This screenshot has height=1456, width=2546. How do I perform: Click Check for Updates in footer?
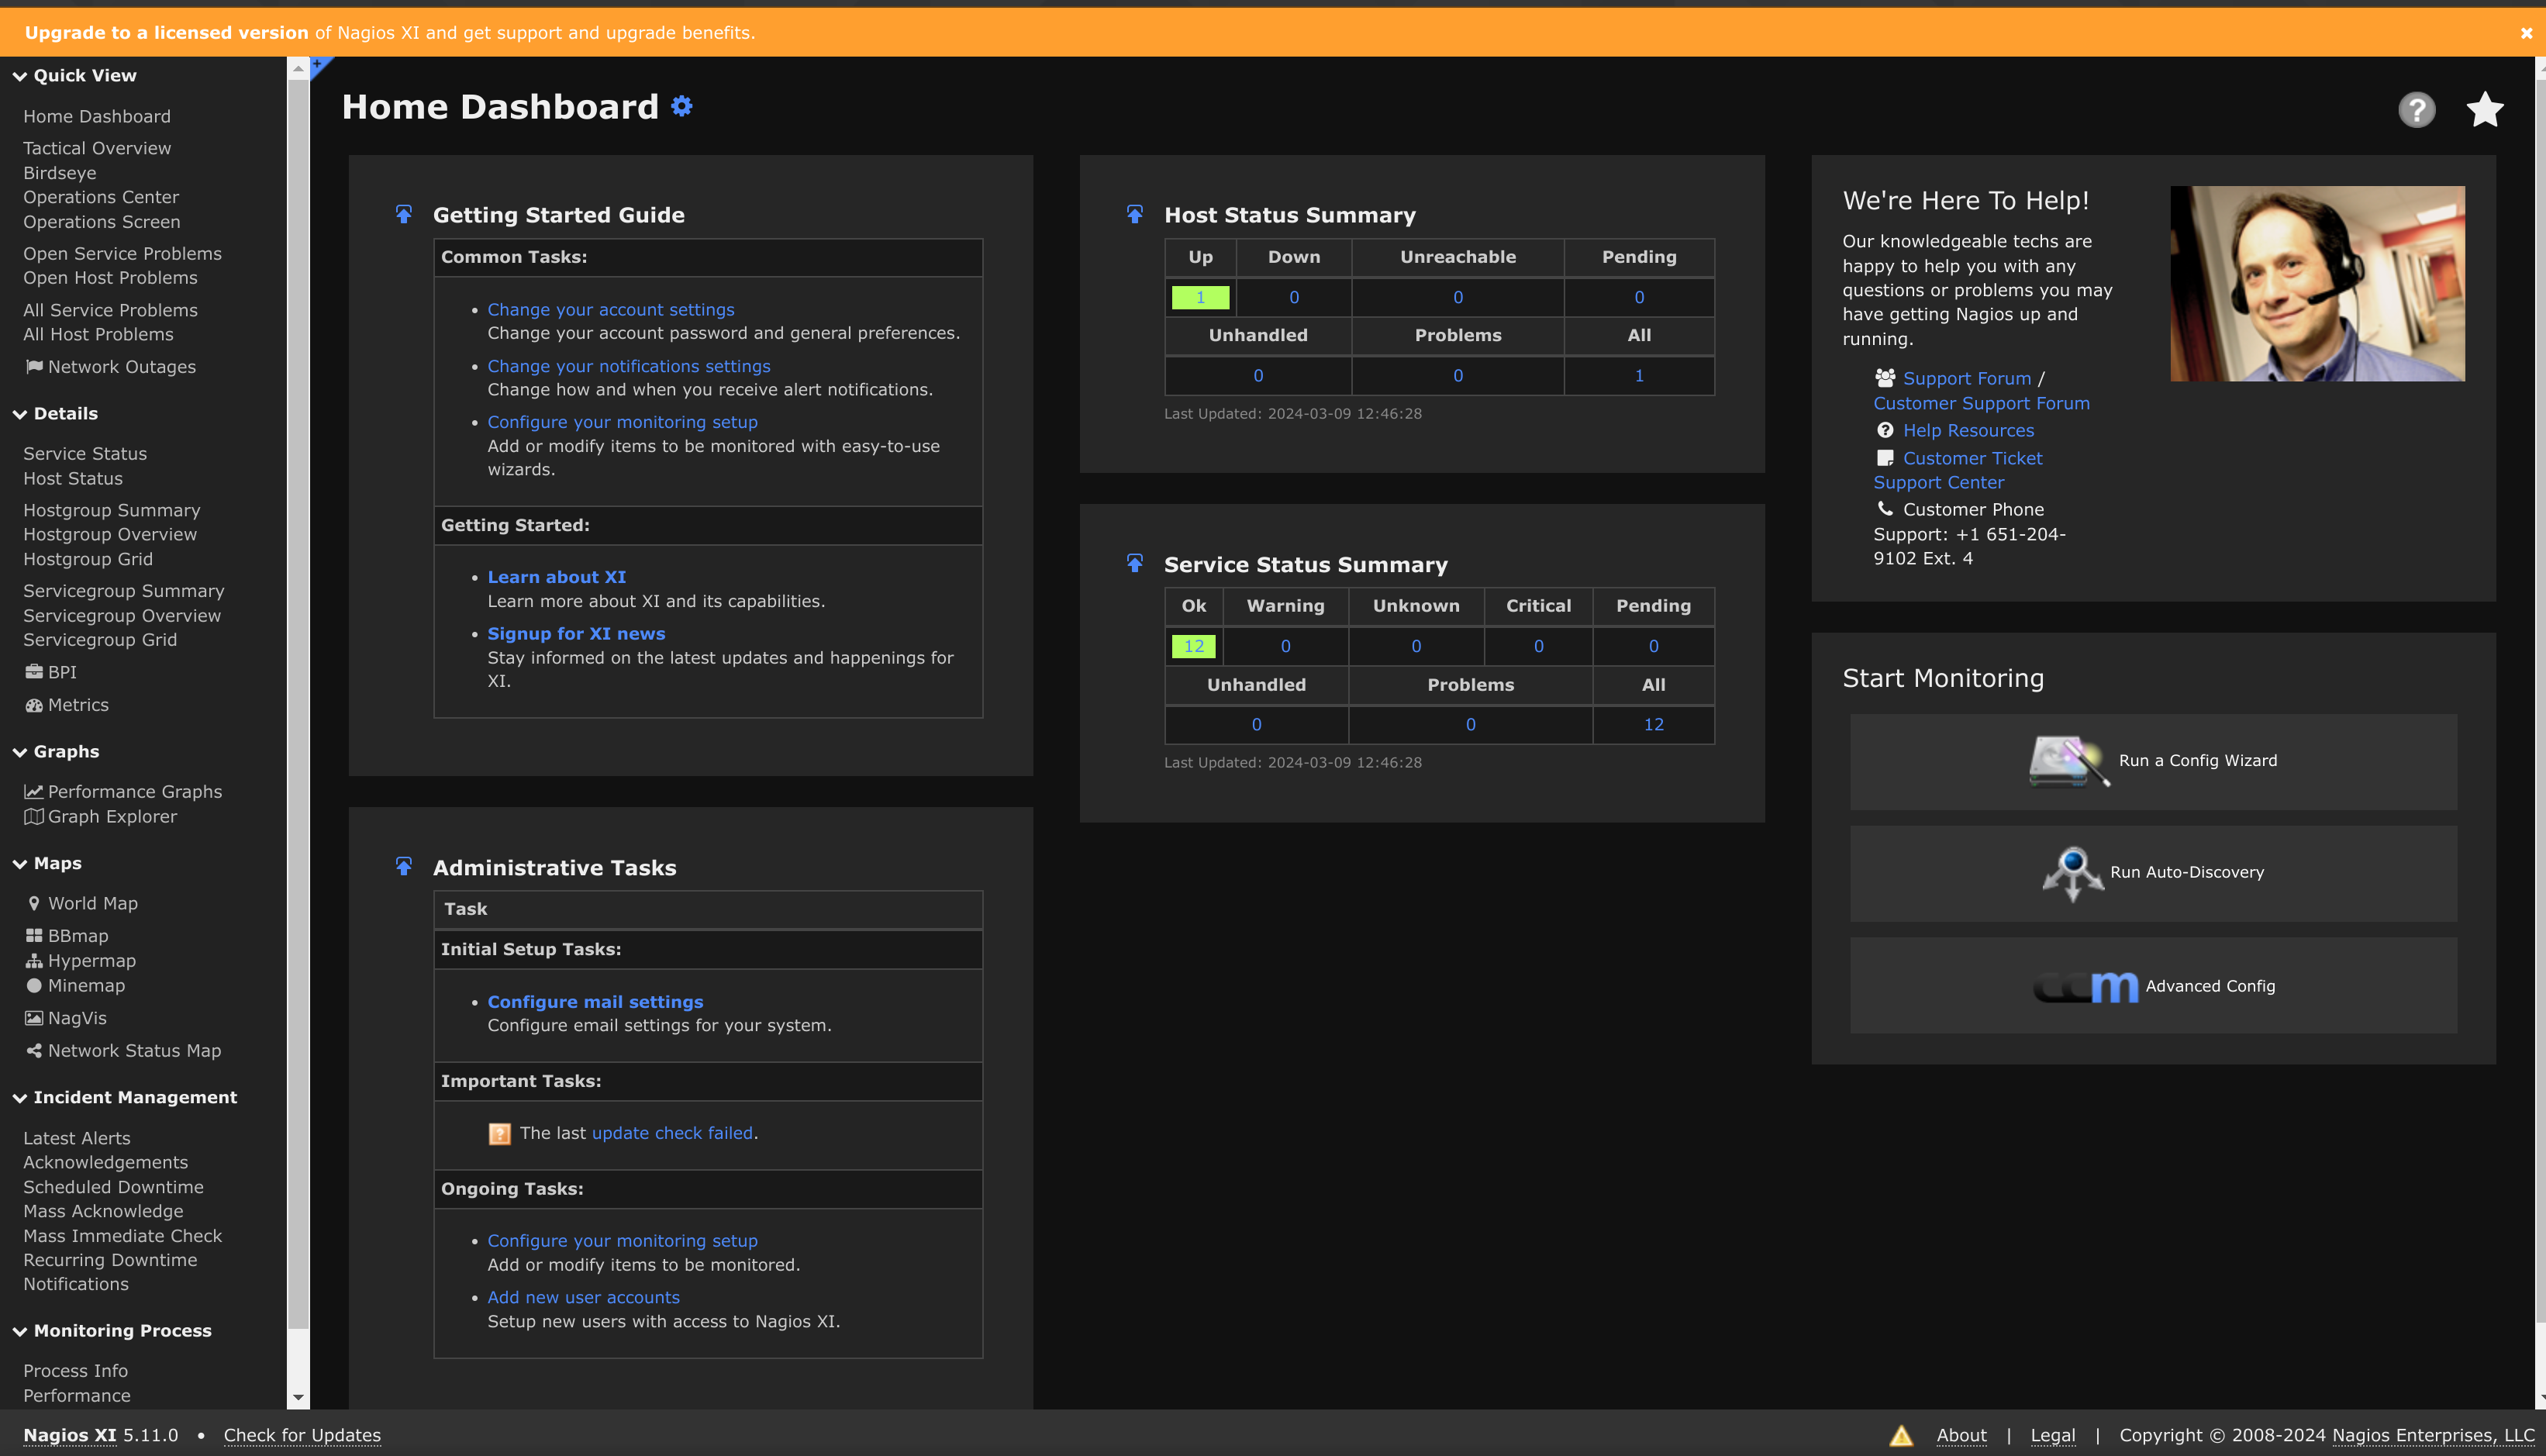point(302,1436)
